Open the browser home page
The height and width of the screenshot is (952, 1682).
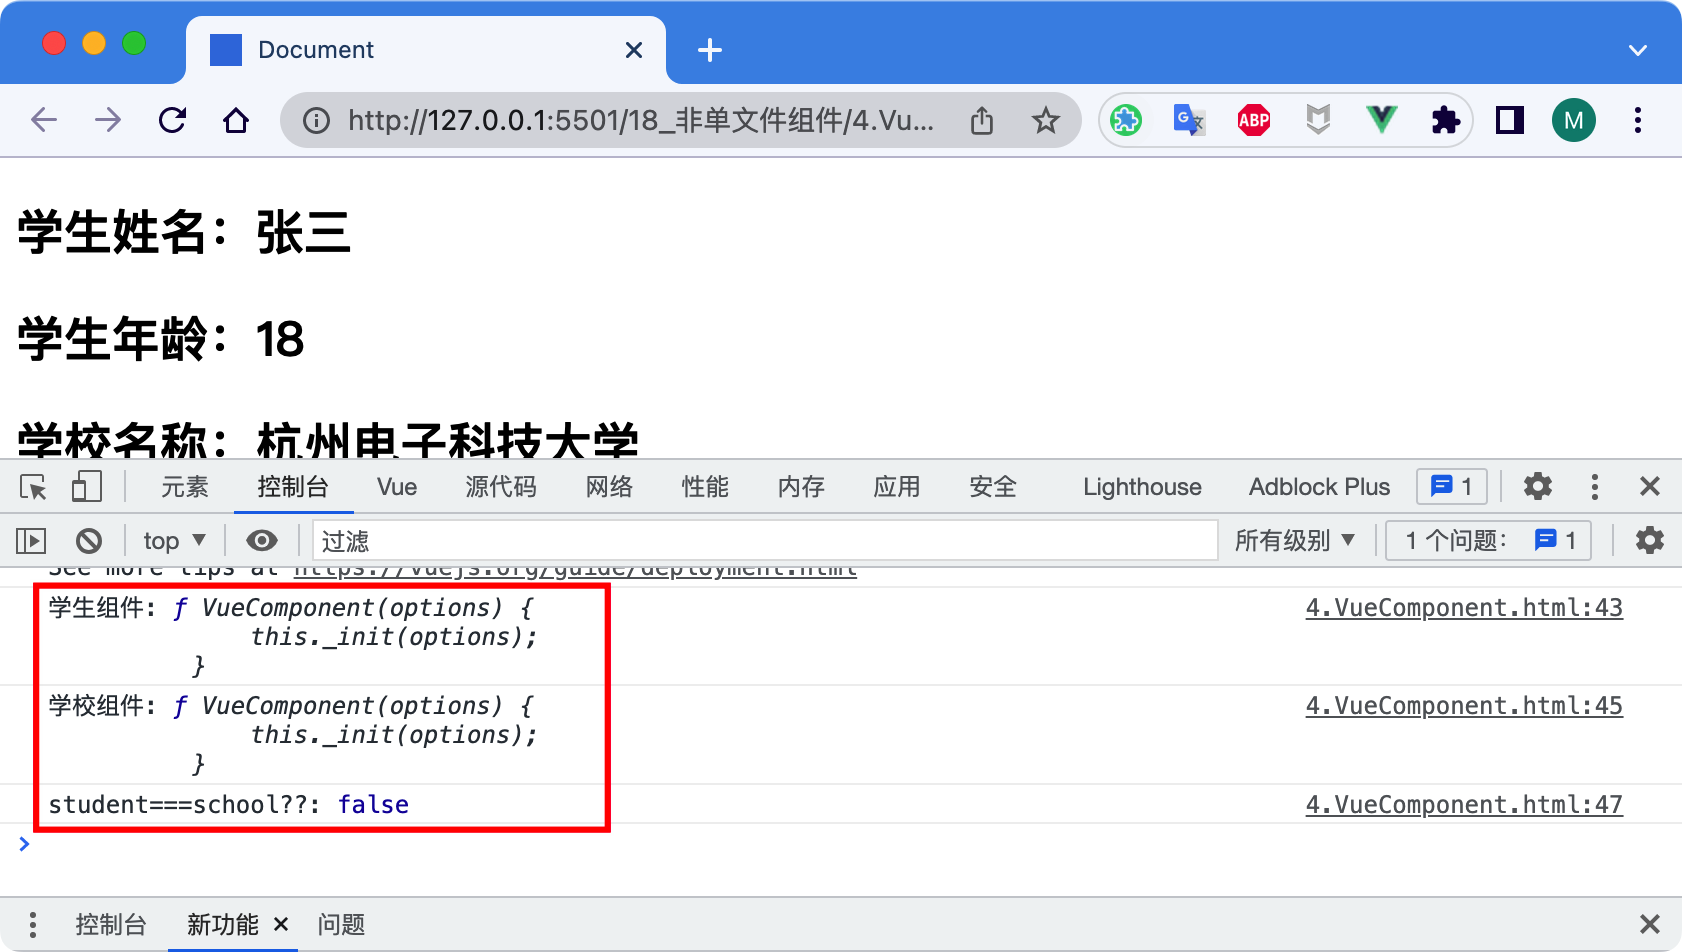(x=236, y=121)
